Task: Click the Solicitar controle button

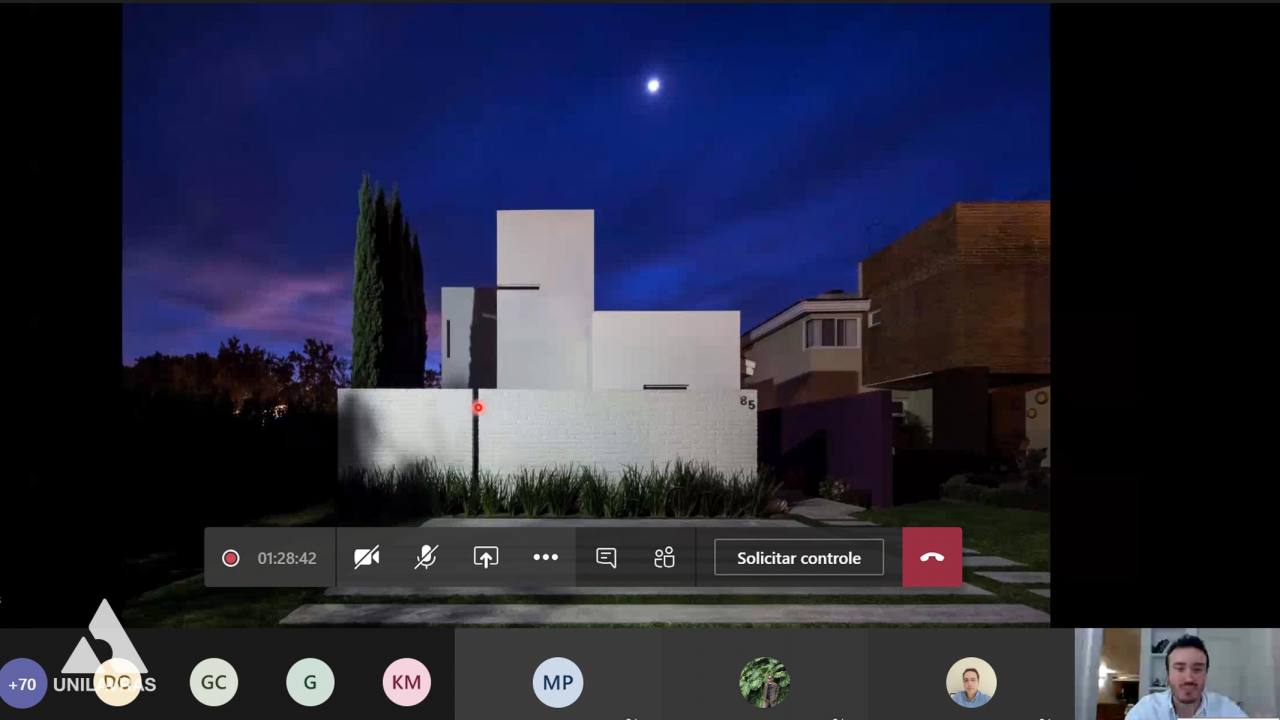Action: pyautogui.click(x=799, y=558)
